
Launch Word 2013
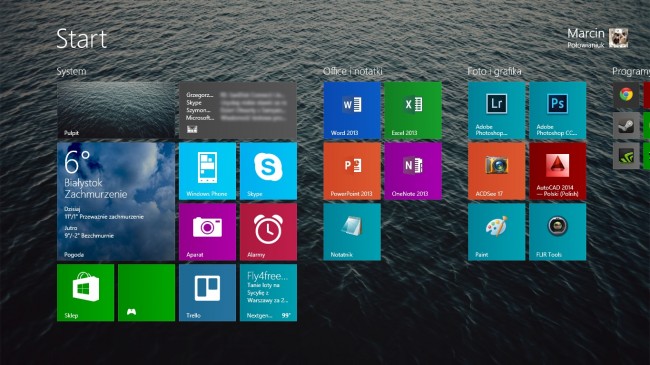click(x=352, y=110)
